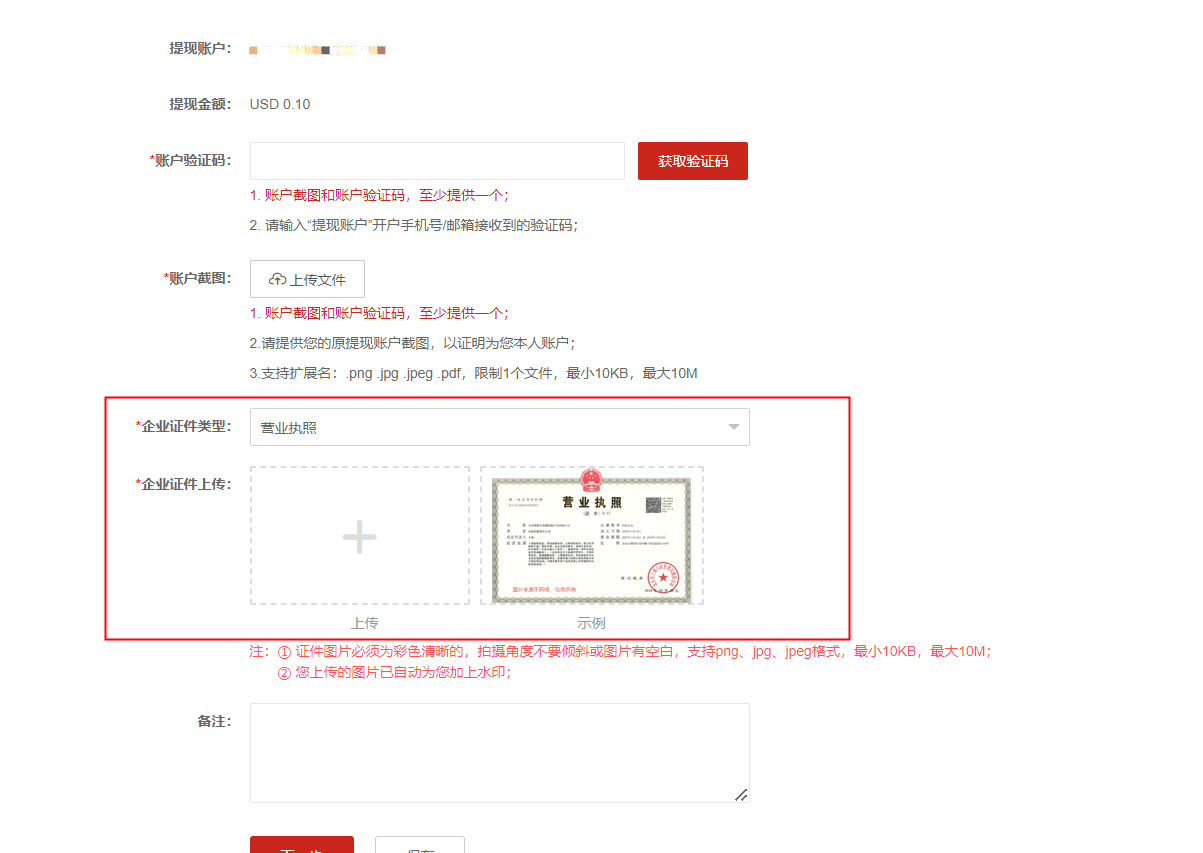
Task: Click the white outlined button at bottom
Action: point(419,845)
